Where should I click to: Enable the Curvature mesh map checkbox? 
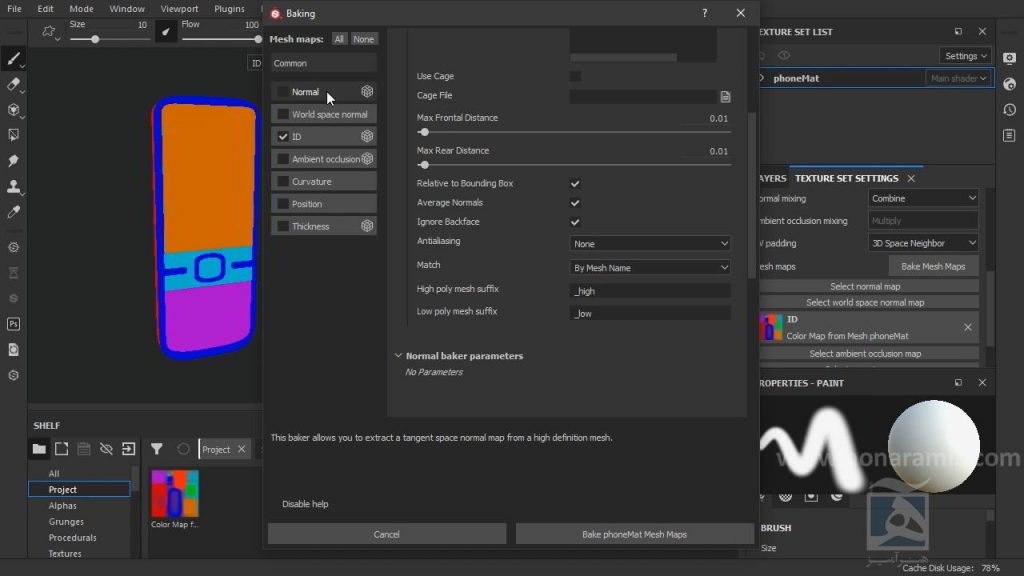pyautogui.click(x=283, y=181)
